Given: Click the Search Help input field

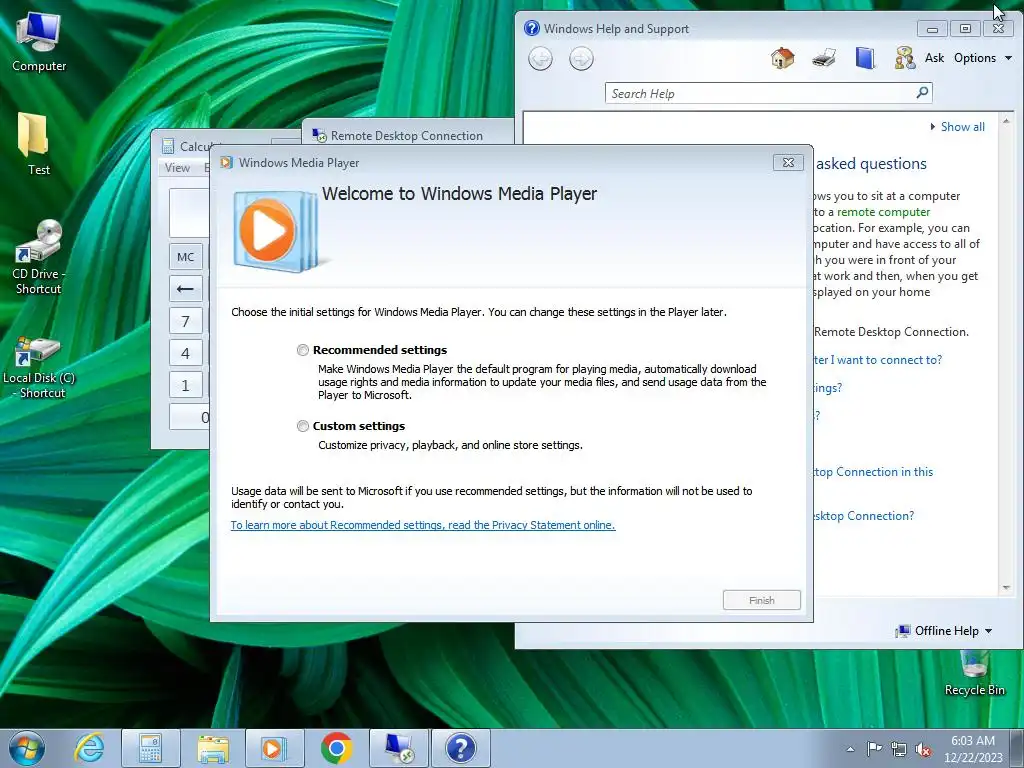Looking at the screenshot, I should click(x=761, y=93).
